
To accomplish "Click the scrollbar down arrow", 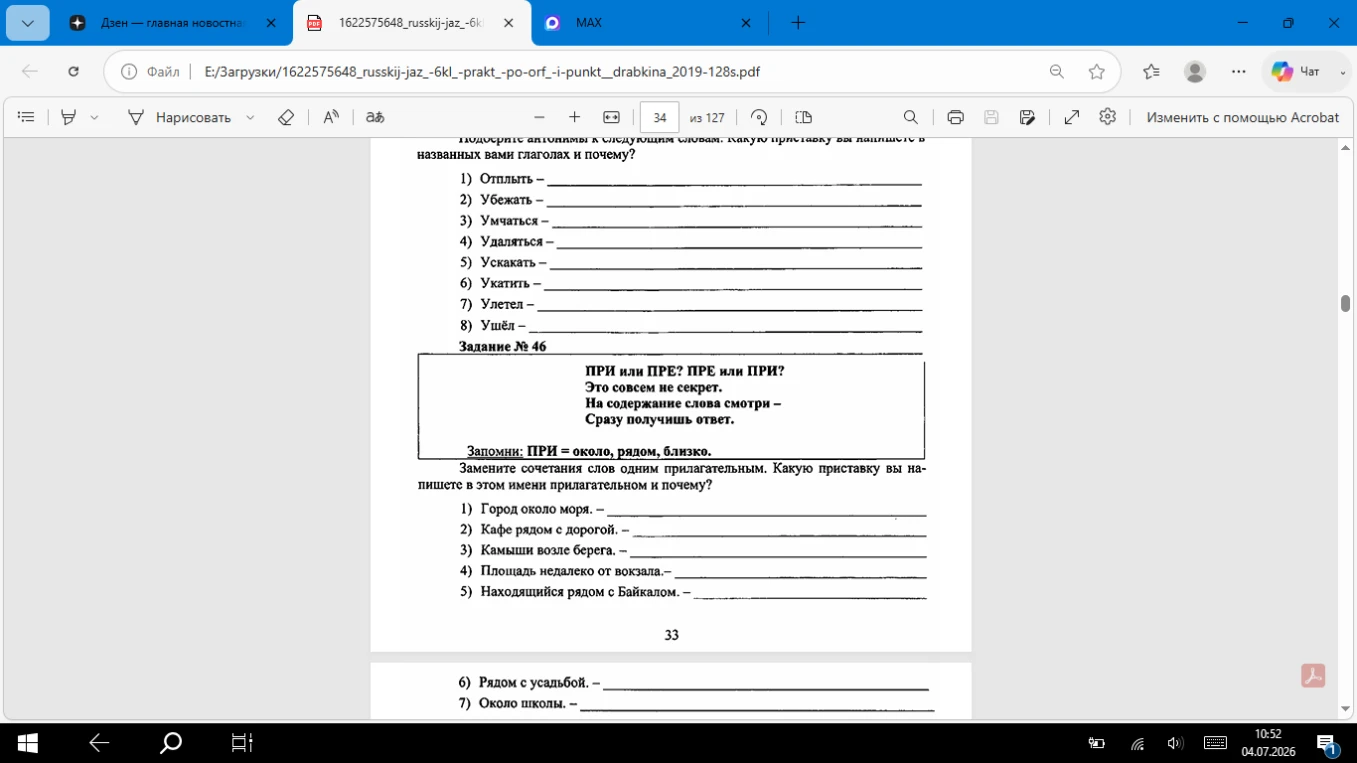I will pyautogui.click(x=1346, y=709).
